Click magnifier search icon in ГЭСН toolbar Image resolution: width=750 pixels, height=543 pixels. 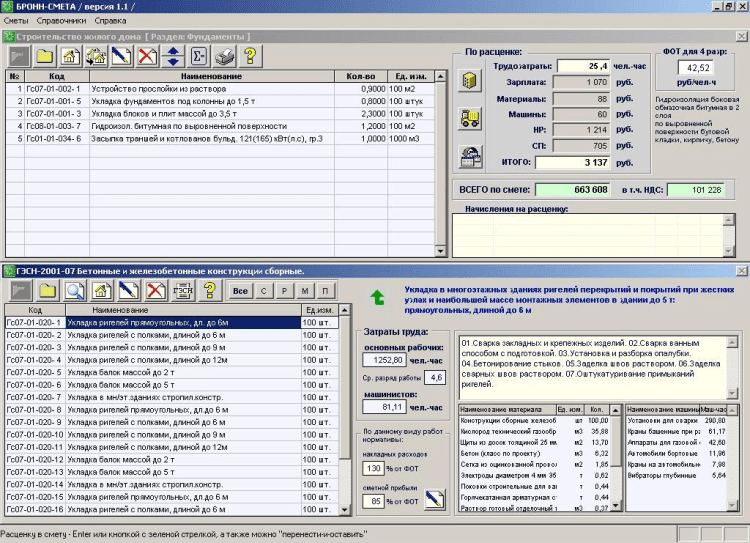(x=75, y=290)
